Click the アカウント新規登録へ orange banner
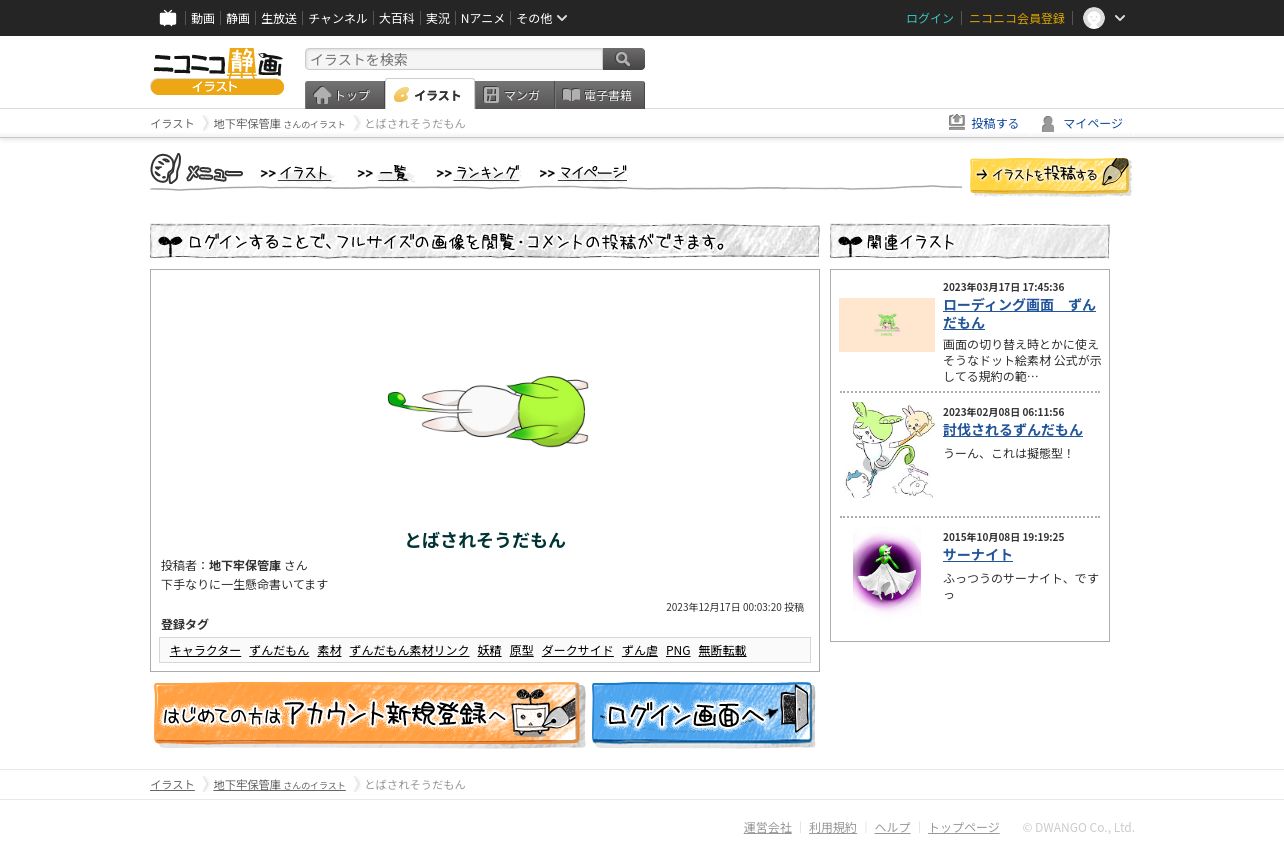Viewport: 1284px width, 854px height. (x=368, y=714)
